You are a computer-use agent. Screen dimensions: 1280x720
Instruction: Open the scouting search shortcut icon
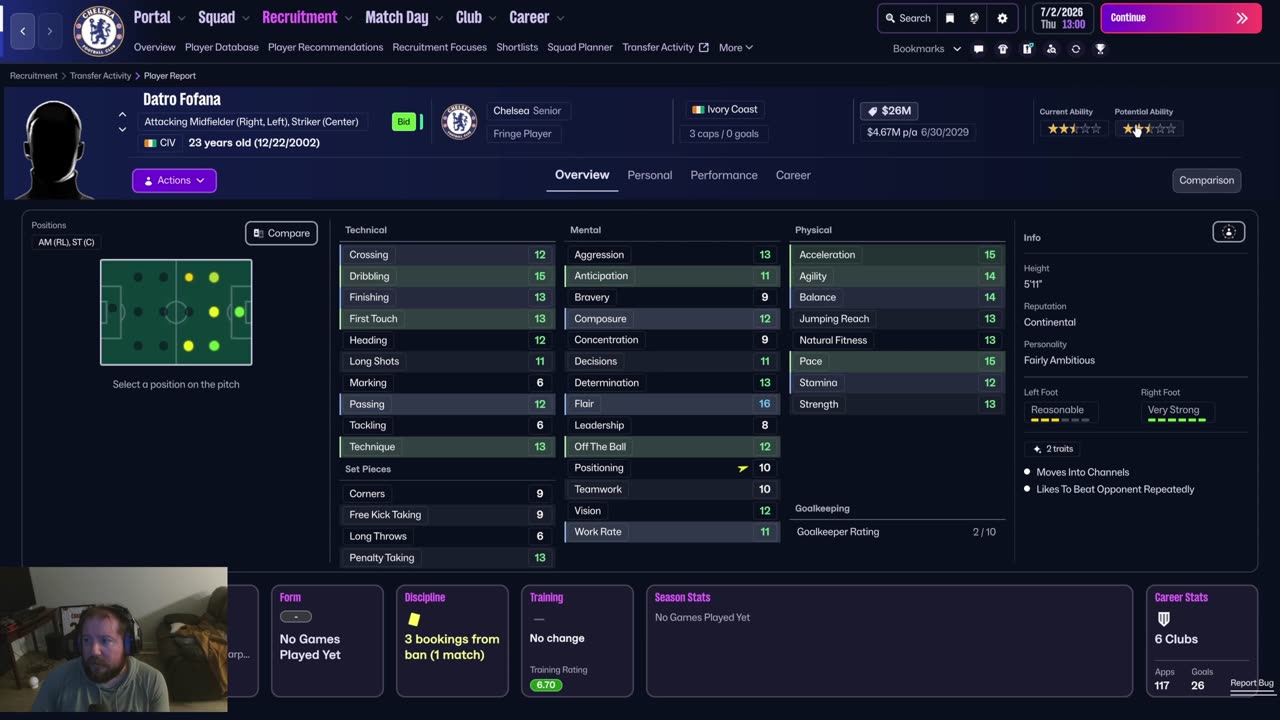point(1051,49)
